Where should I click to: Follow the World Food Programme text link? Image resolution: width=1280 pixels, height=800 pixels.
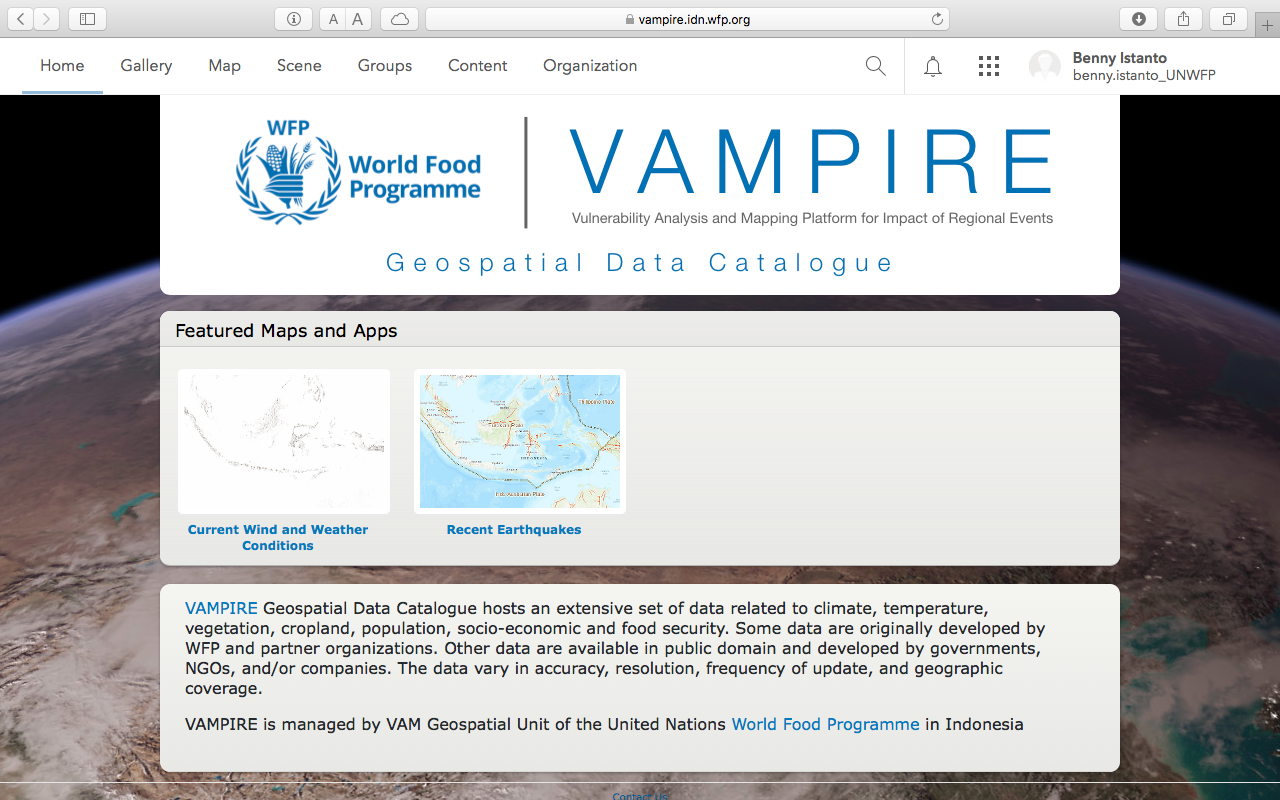825,724
